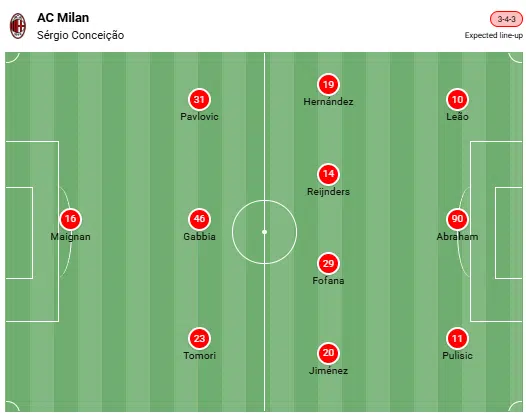Select Abraham's number 90 marker
Screen dimensions: 526x413
click(457, 219)
